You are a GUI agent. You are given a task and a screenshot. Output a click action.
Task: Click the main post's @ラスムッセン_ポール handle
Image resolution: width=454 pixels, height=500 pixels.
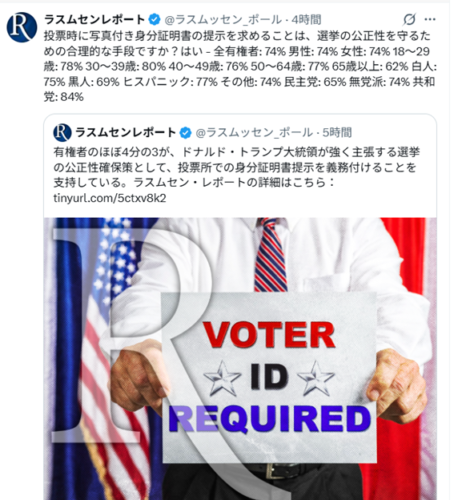[223, 20]
